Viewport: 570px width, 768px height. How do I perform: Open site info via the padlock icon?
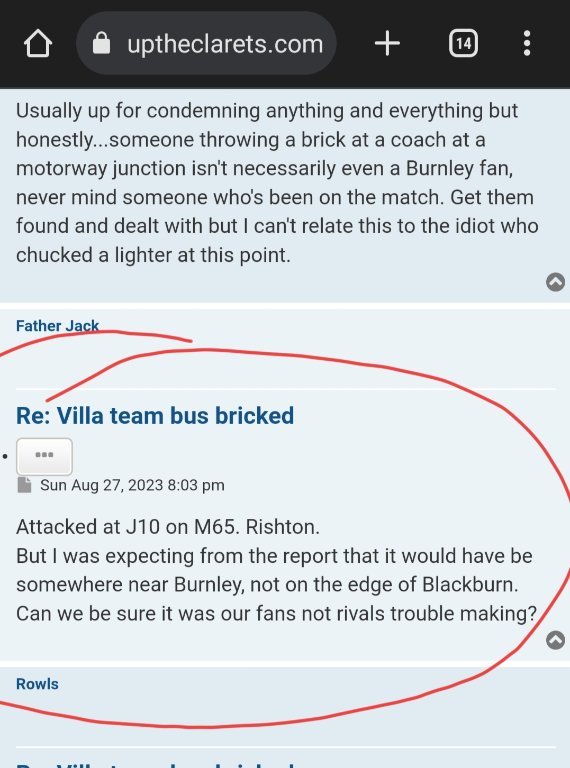[101, 43]
